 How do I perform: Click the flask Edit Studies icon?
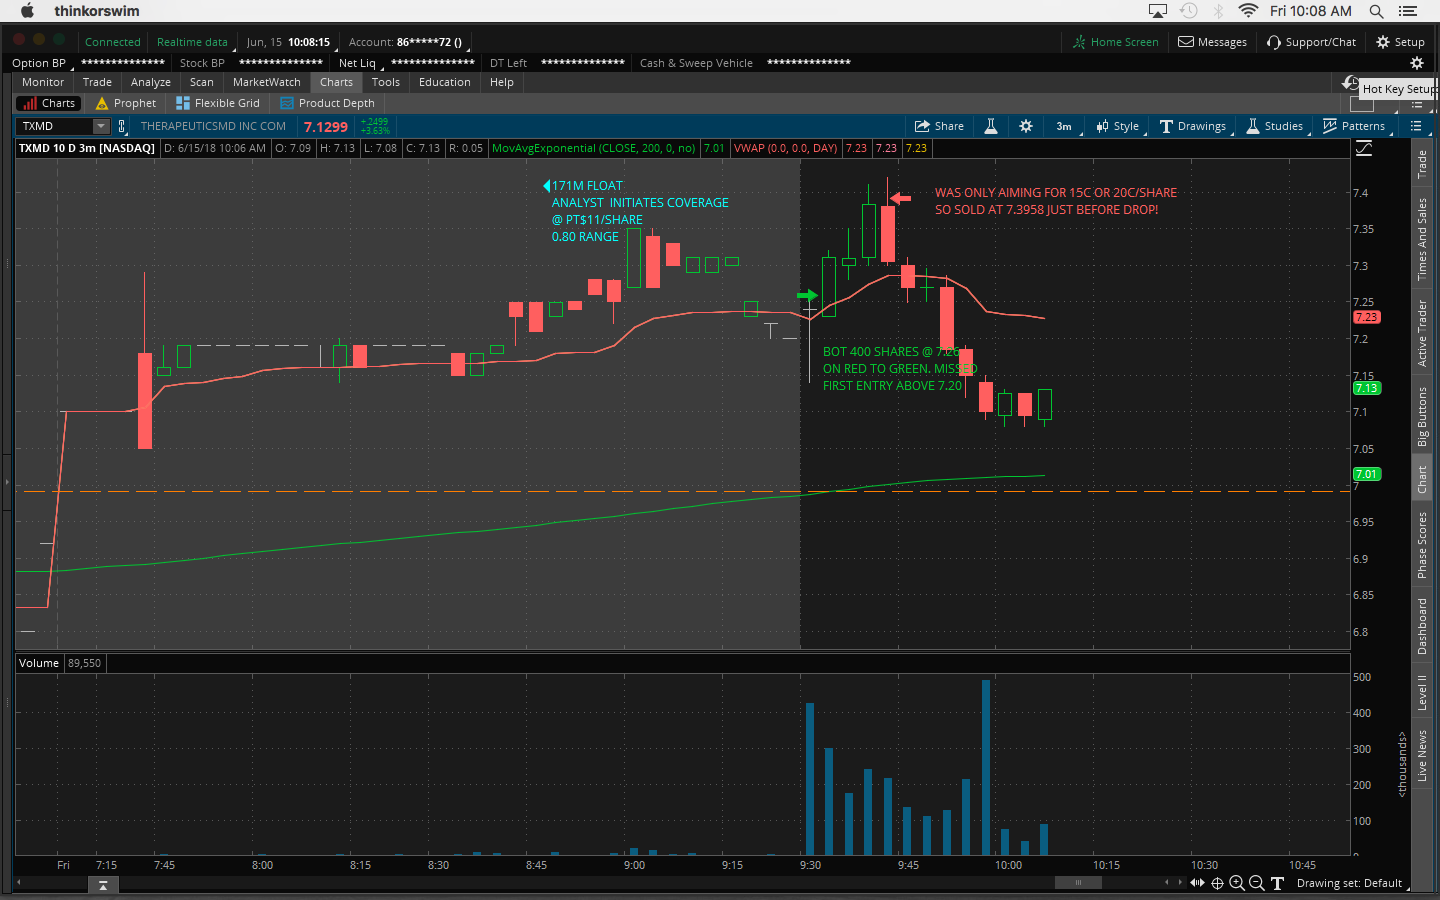(991, 126)
